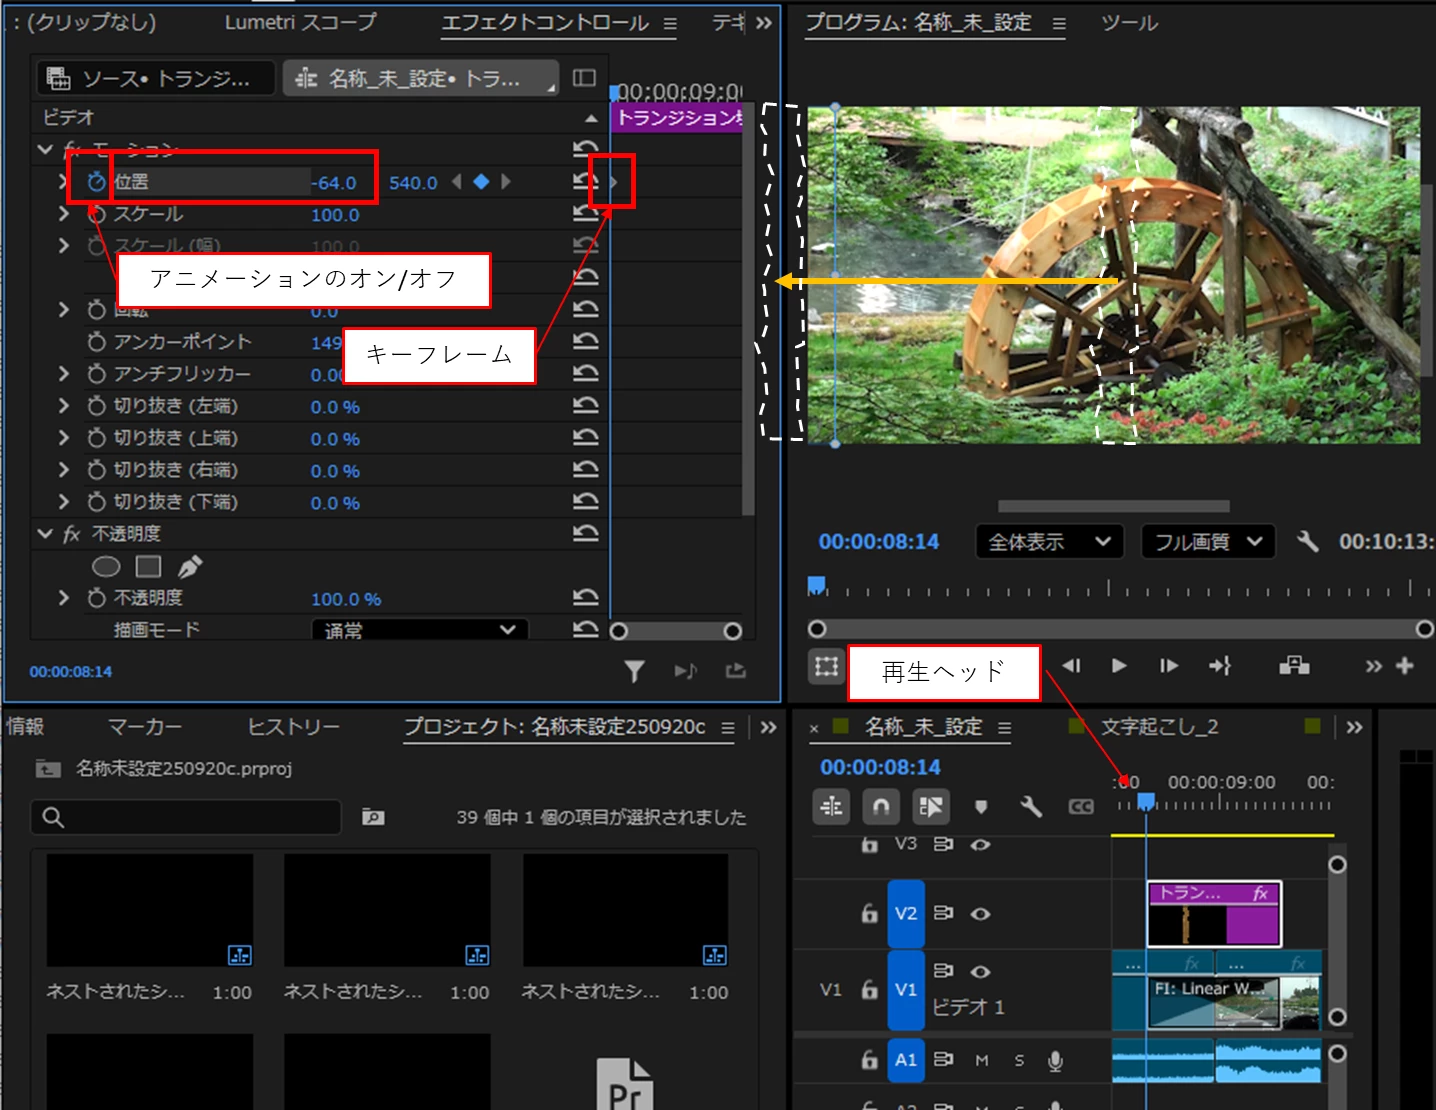Image resolution: width=1436 pixels, height=1110 pixels.
Task: Switch to the Lumetri スコープ tab
Action: tap(301, 22)
